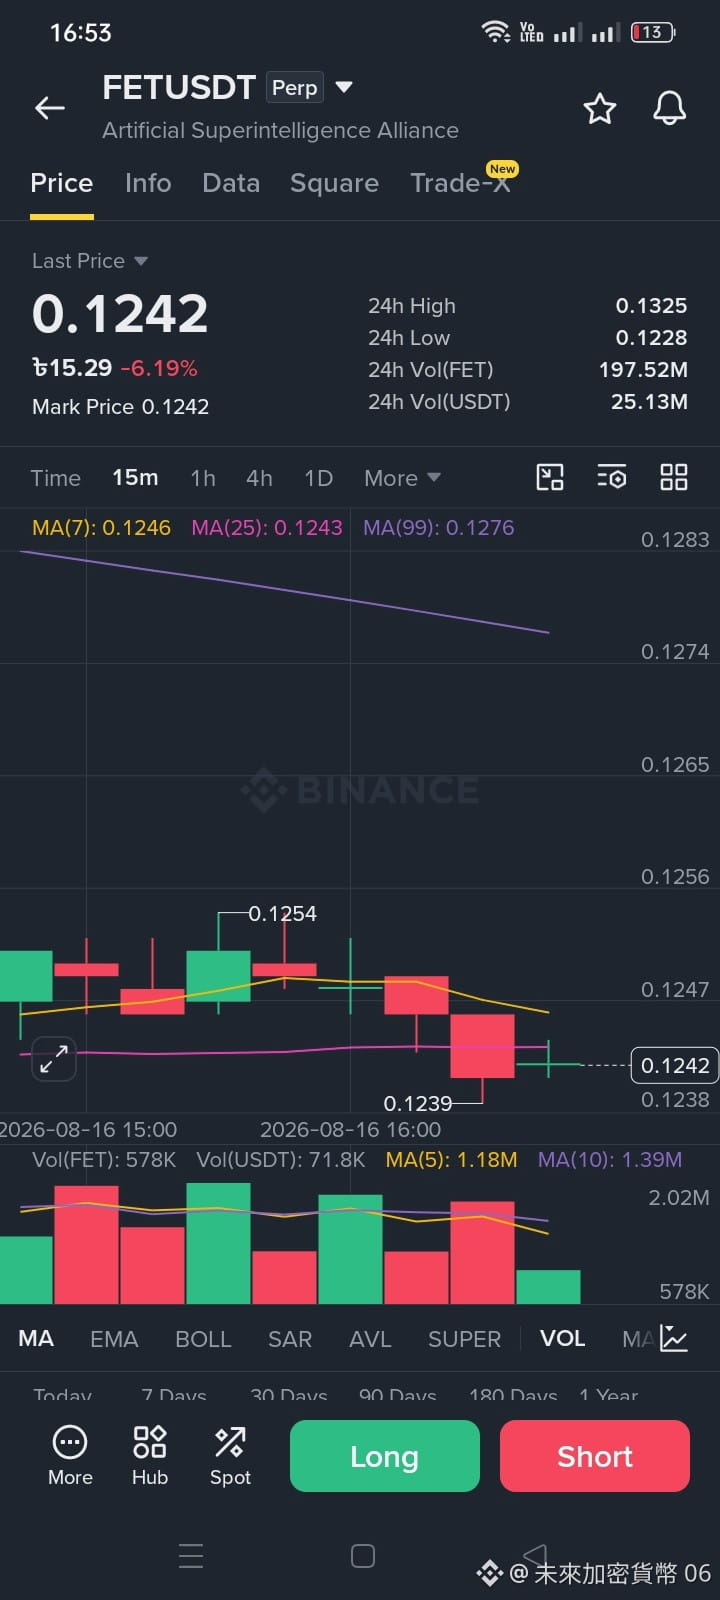The height and width of the screenshot is (1600, 720).
Task: Open the four-square chart layout icon
Action: [674, 477]
